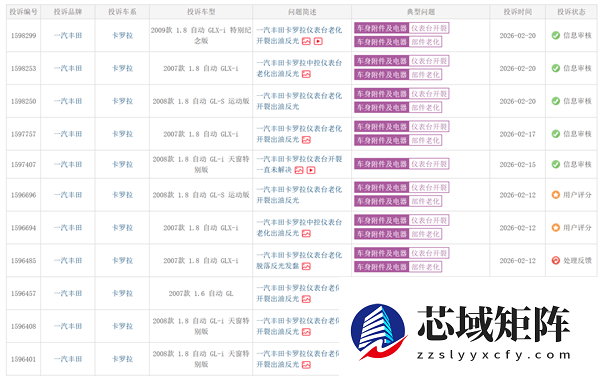Click orange 用户评分 status icon for 1596694
Viewport: 600px width, 377px height.
click(556, 228)
